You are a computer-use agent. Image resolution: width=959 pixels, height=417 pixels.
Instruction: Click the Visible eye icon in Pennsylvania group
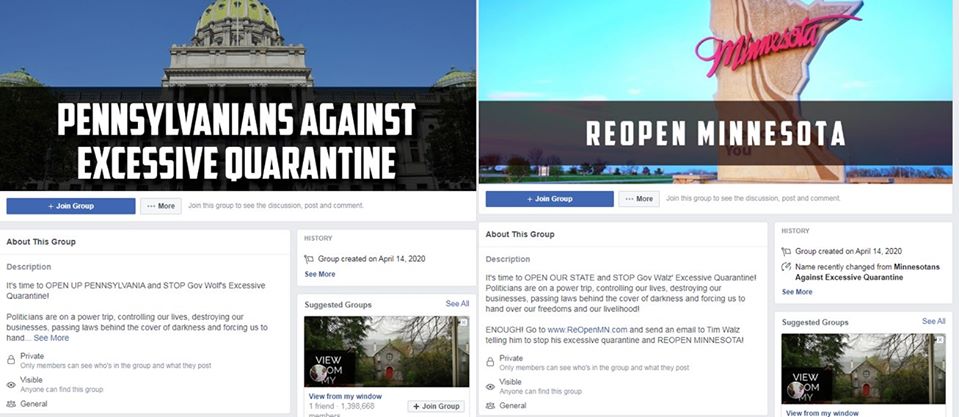click(x=10, y=385)
